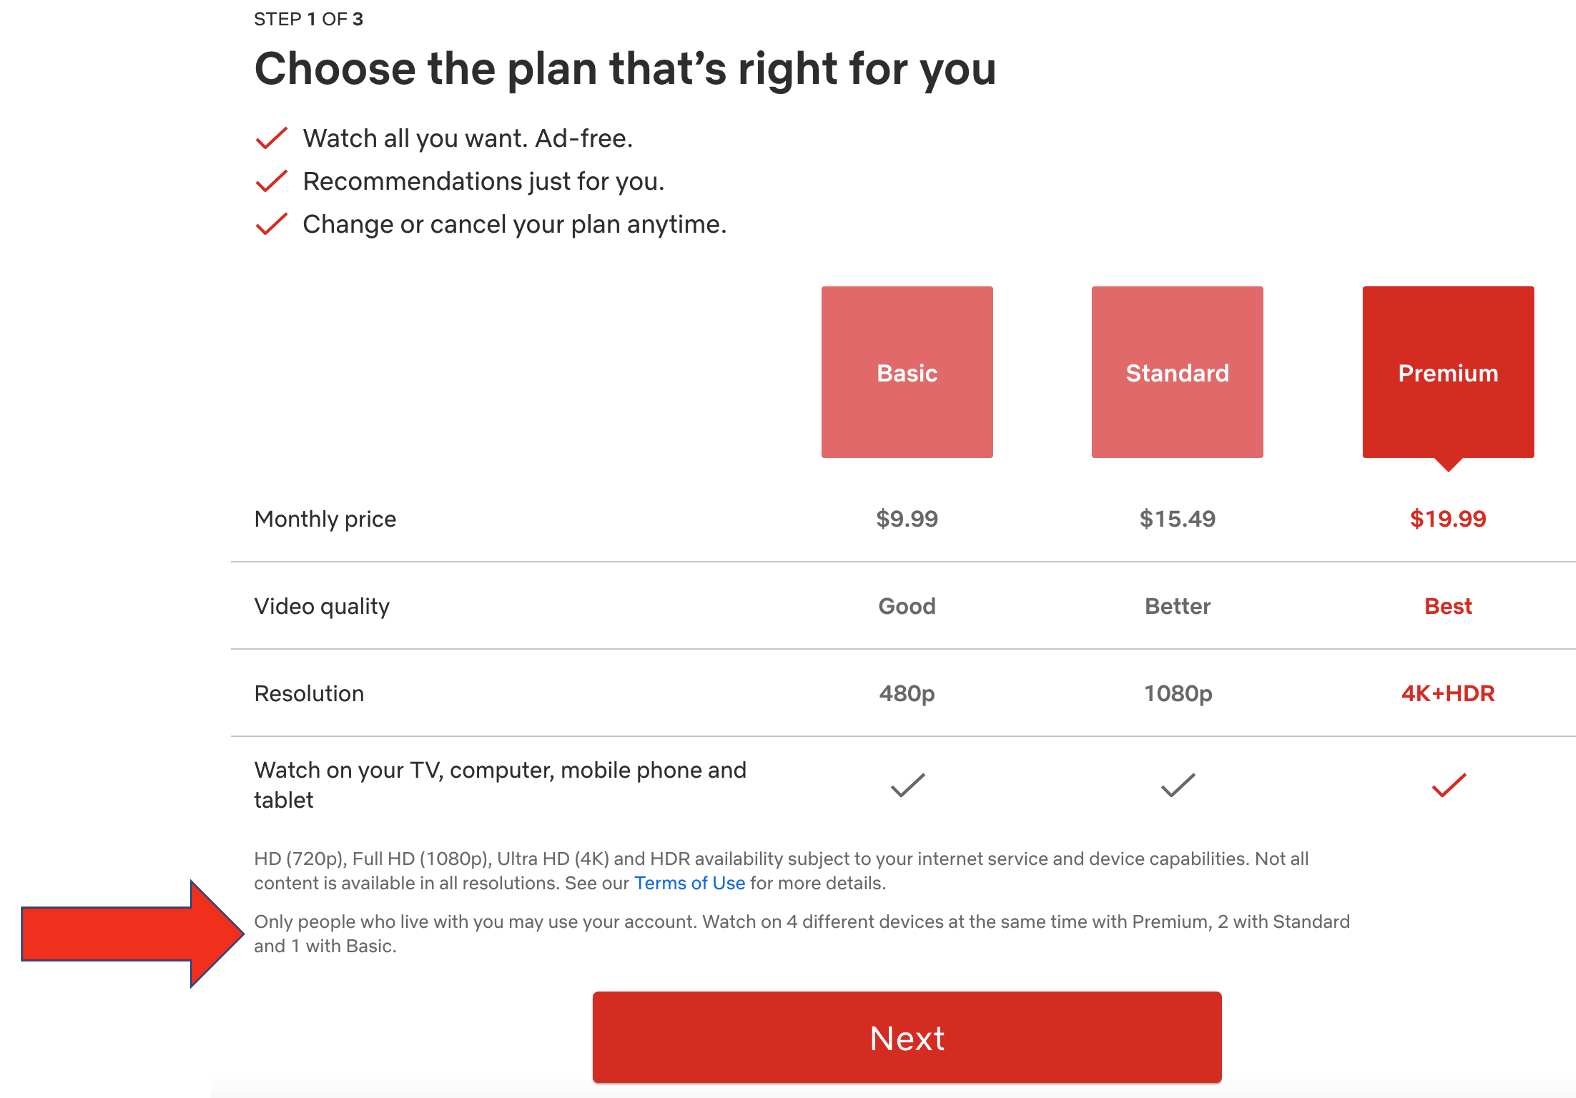The height and width of the screenshot is (1098, 1576).
Task: Click the Next button
Action: pyautogui.click(x=907, y=1037)
